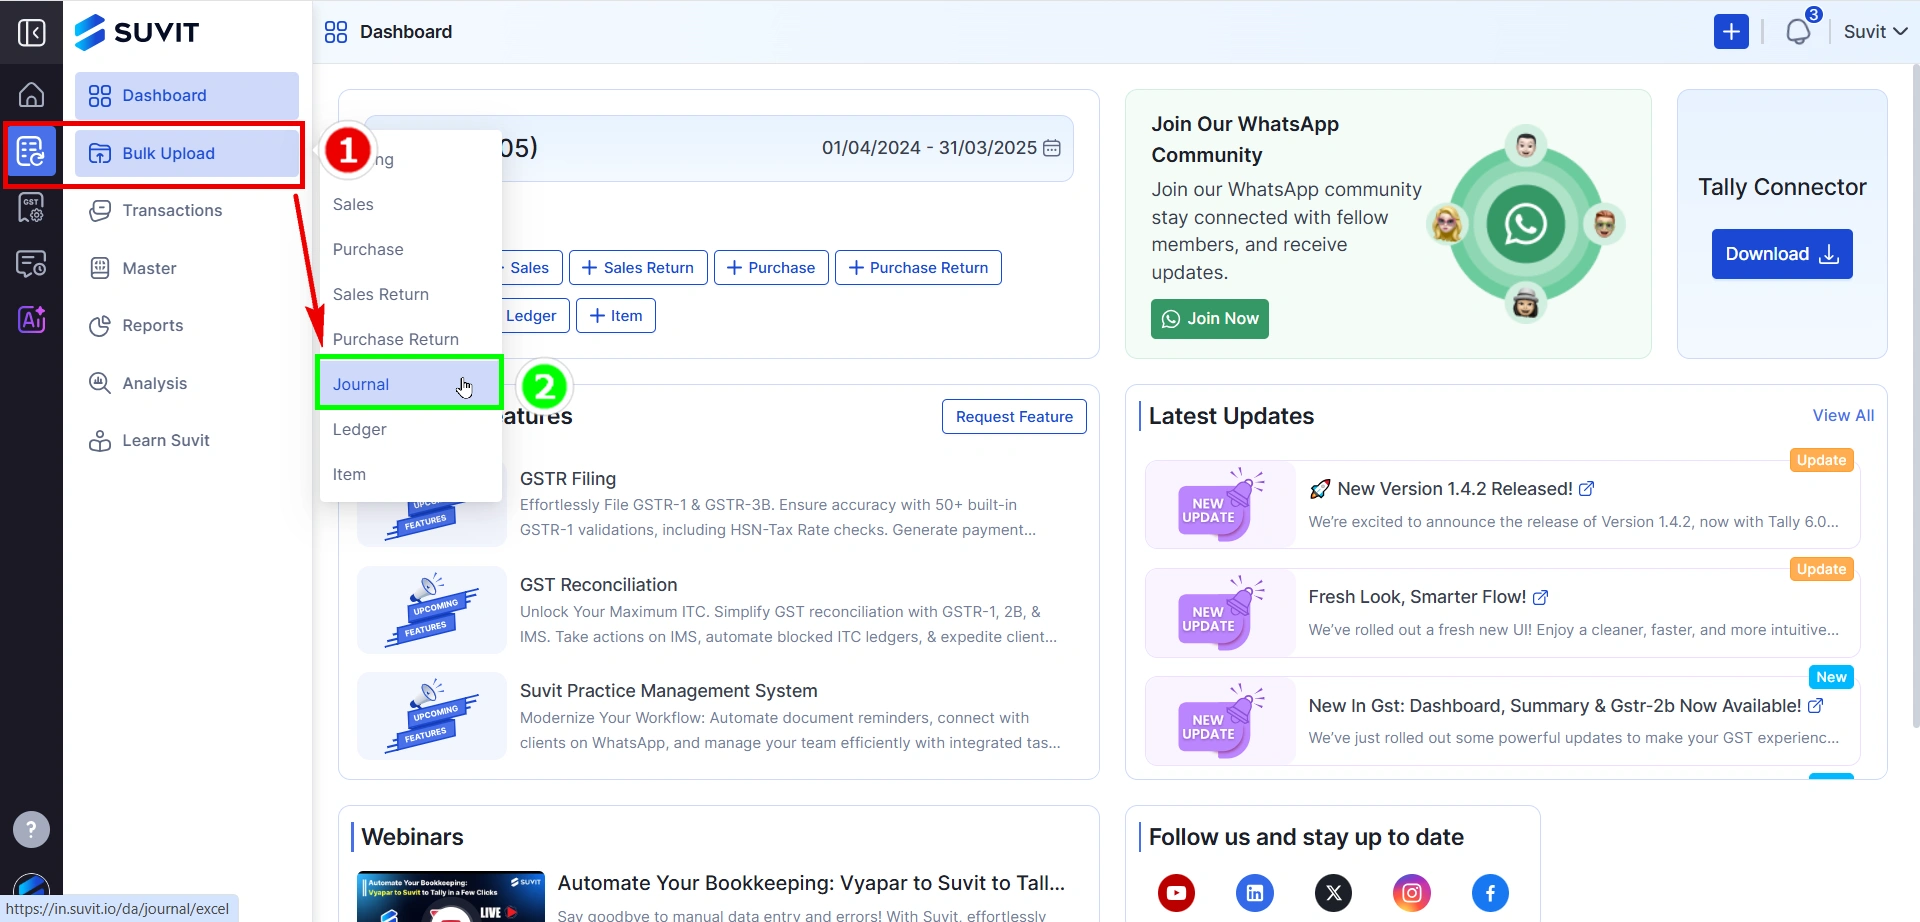The height and width of the screenshot is (922, 1920).
Task: Click the Sales quick button
Action: (532, 268)
